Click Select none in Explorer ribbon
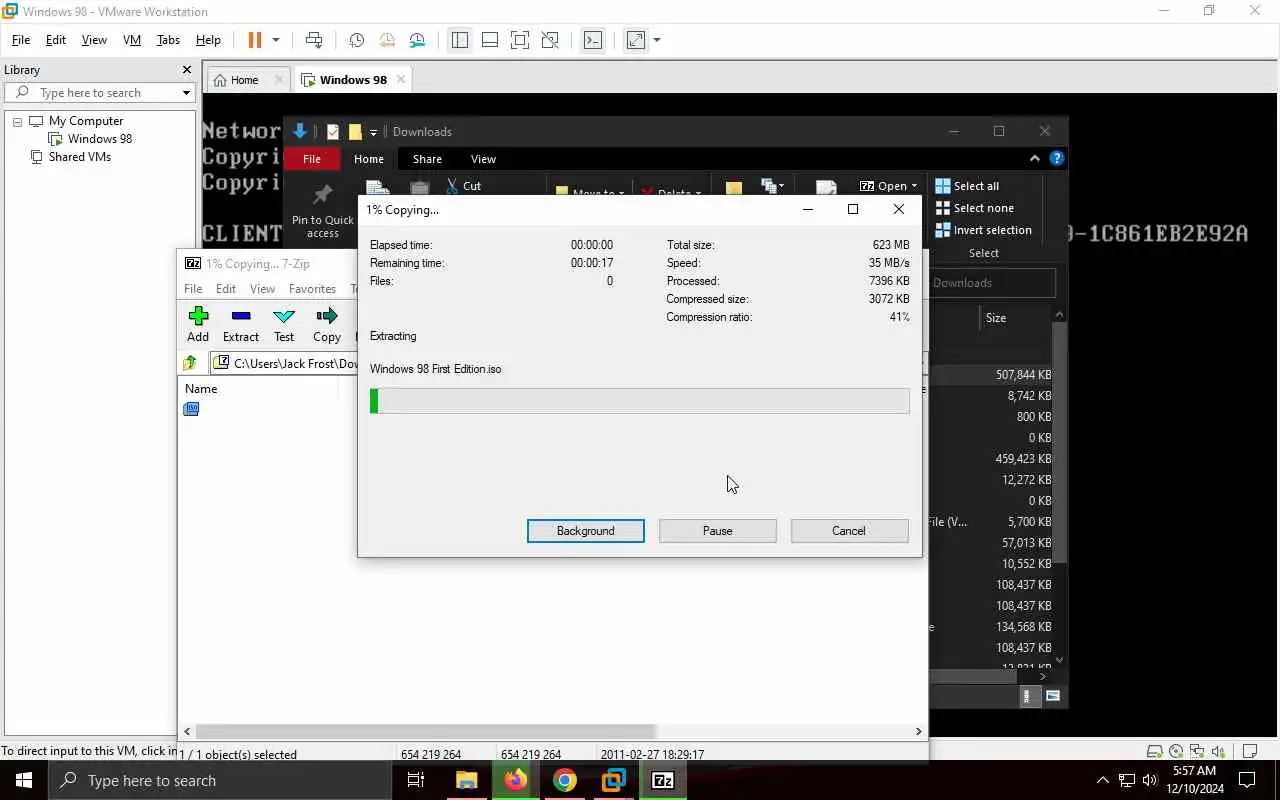 tap(974, 208)
